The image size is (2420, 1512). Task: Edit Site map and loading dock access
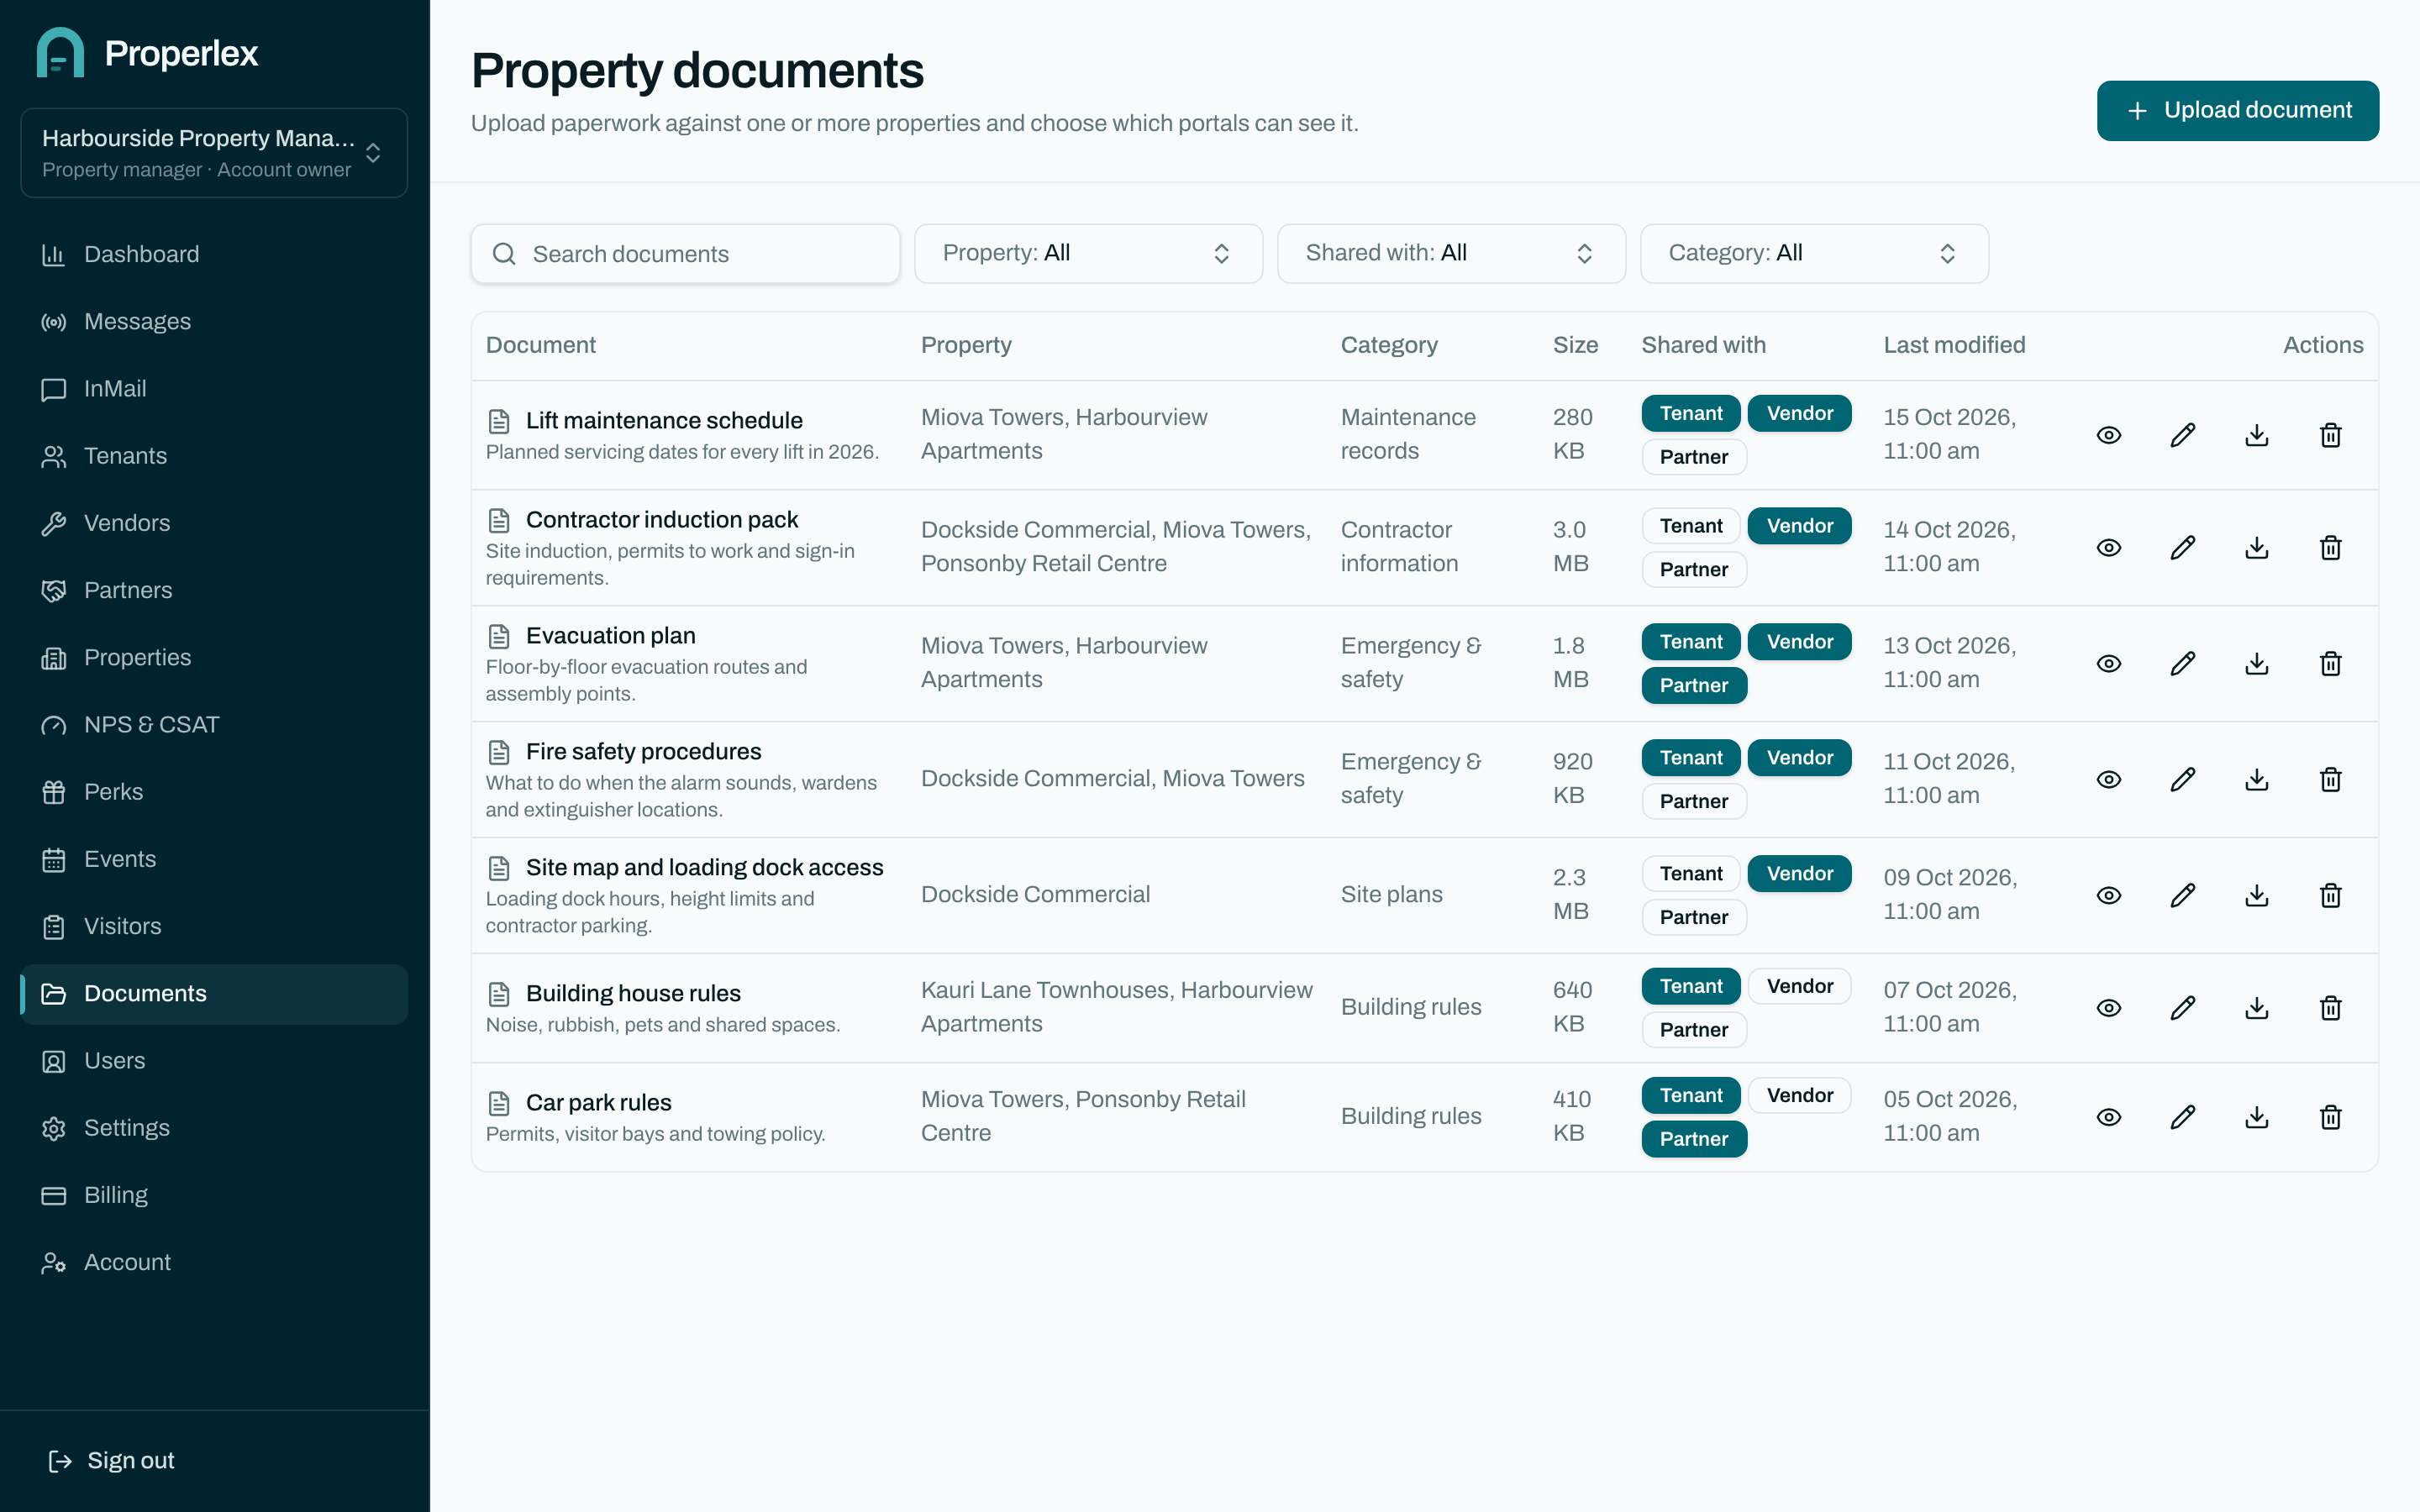(2182, 896)
